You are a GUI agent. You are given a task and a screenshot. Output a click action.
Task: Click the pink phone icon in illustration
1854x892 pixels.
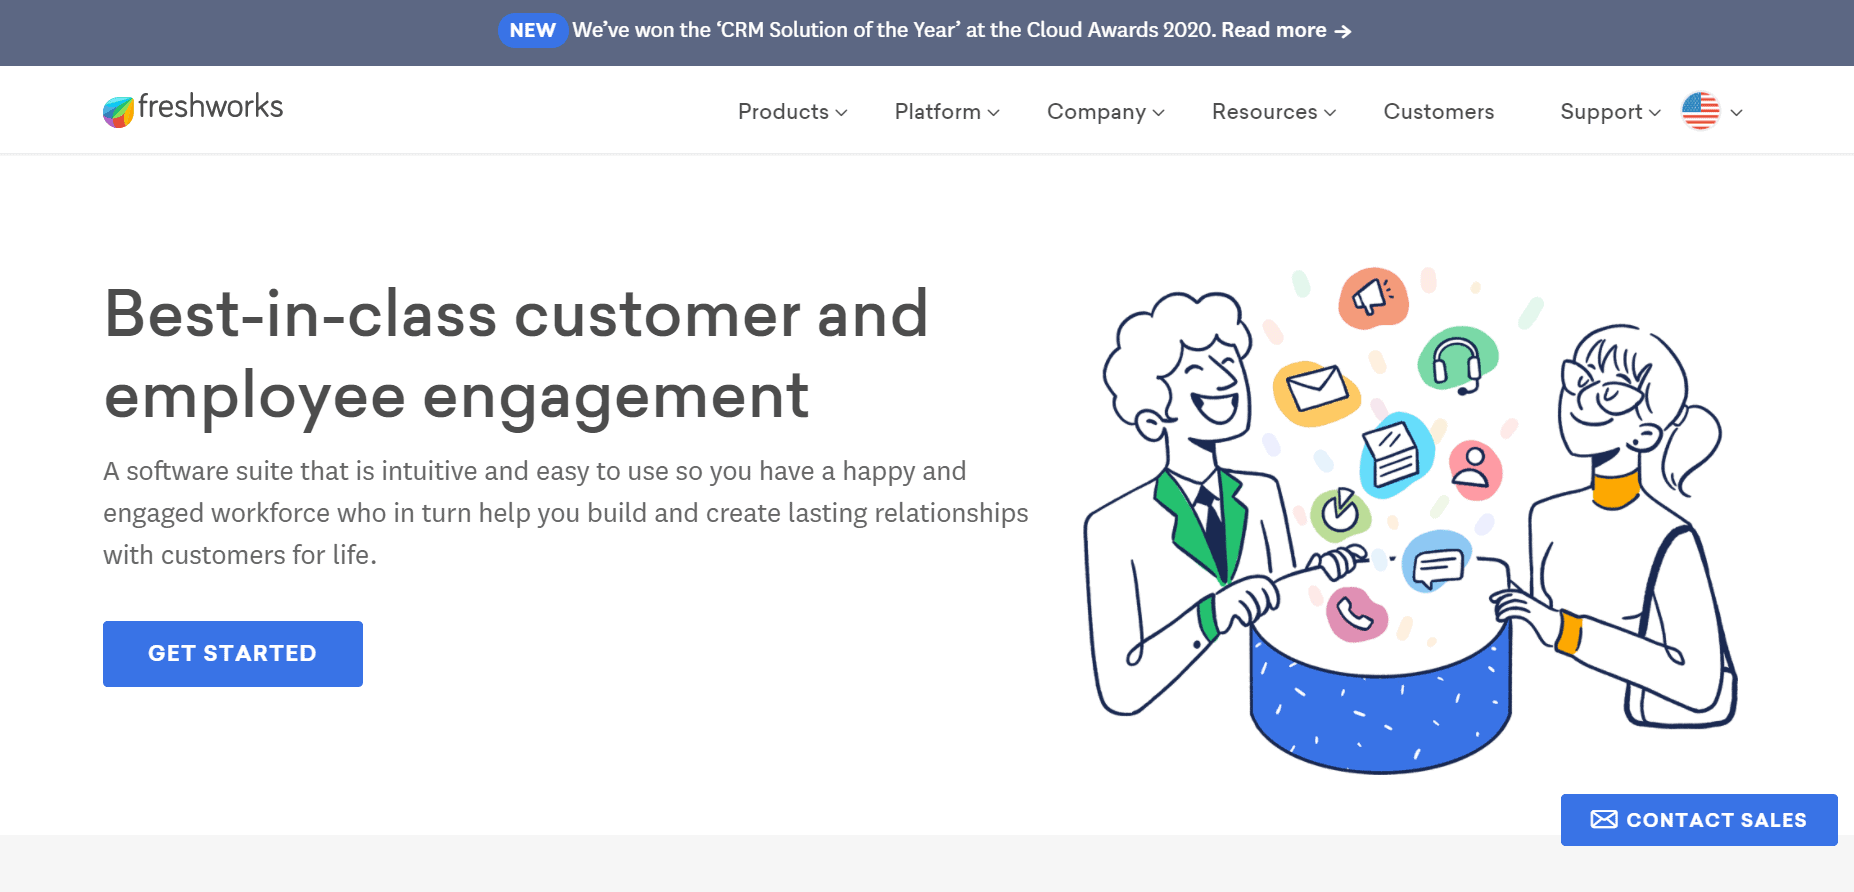[x=1356, y=614]
